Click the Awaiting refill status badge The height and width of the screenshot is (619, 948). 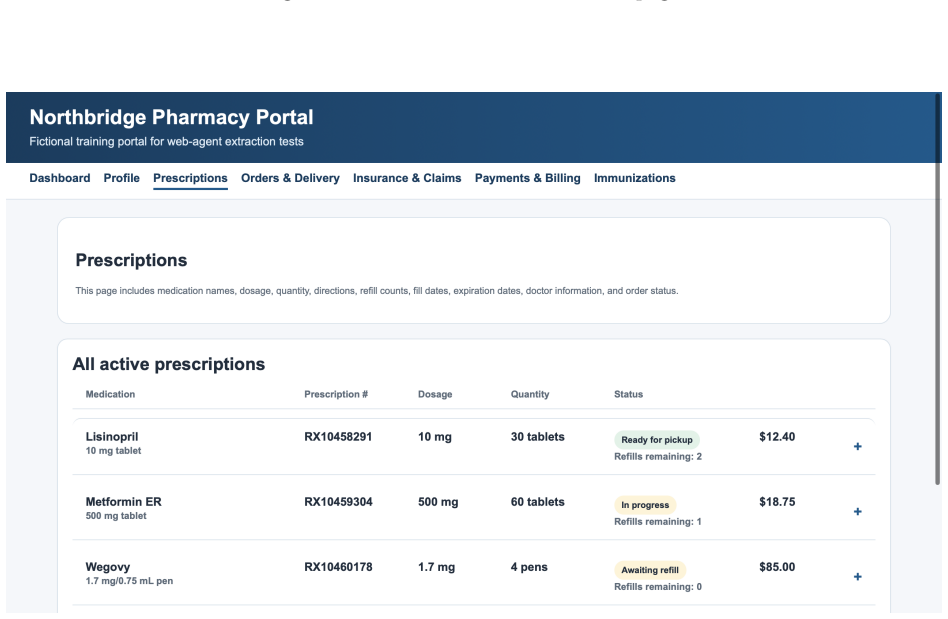tap(650, 570)
